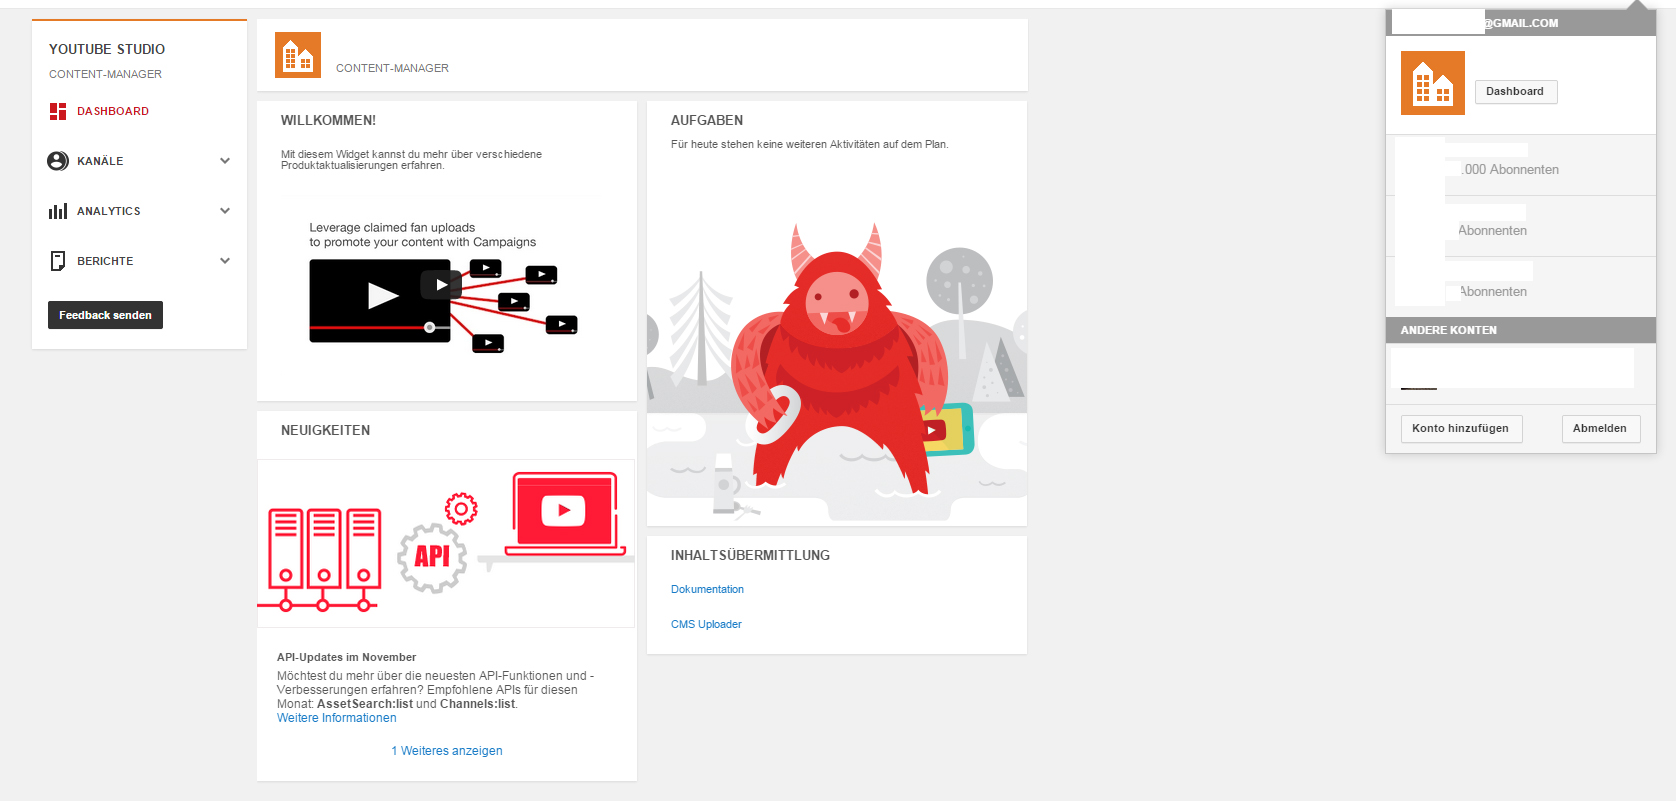This screenshot has height=801, width=1676.
Task: Click the Dashboard grid icon in sidebar
Action: (58, 111)
